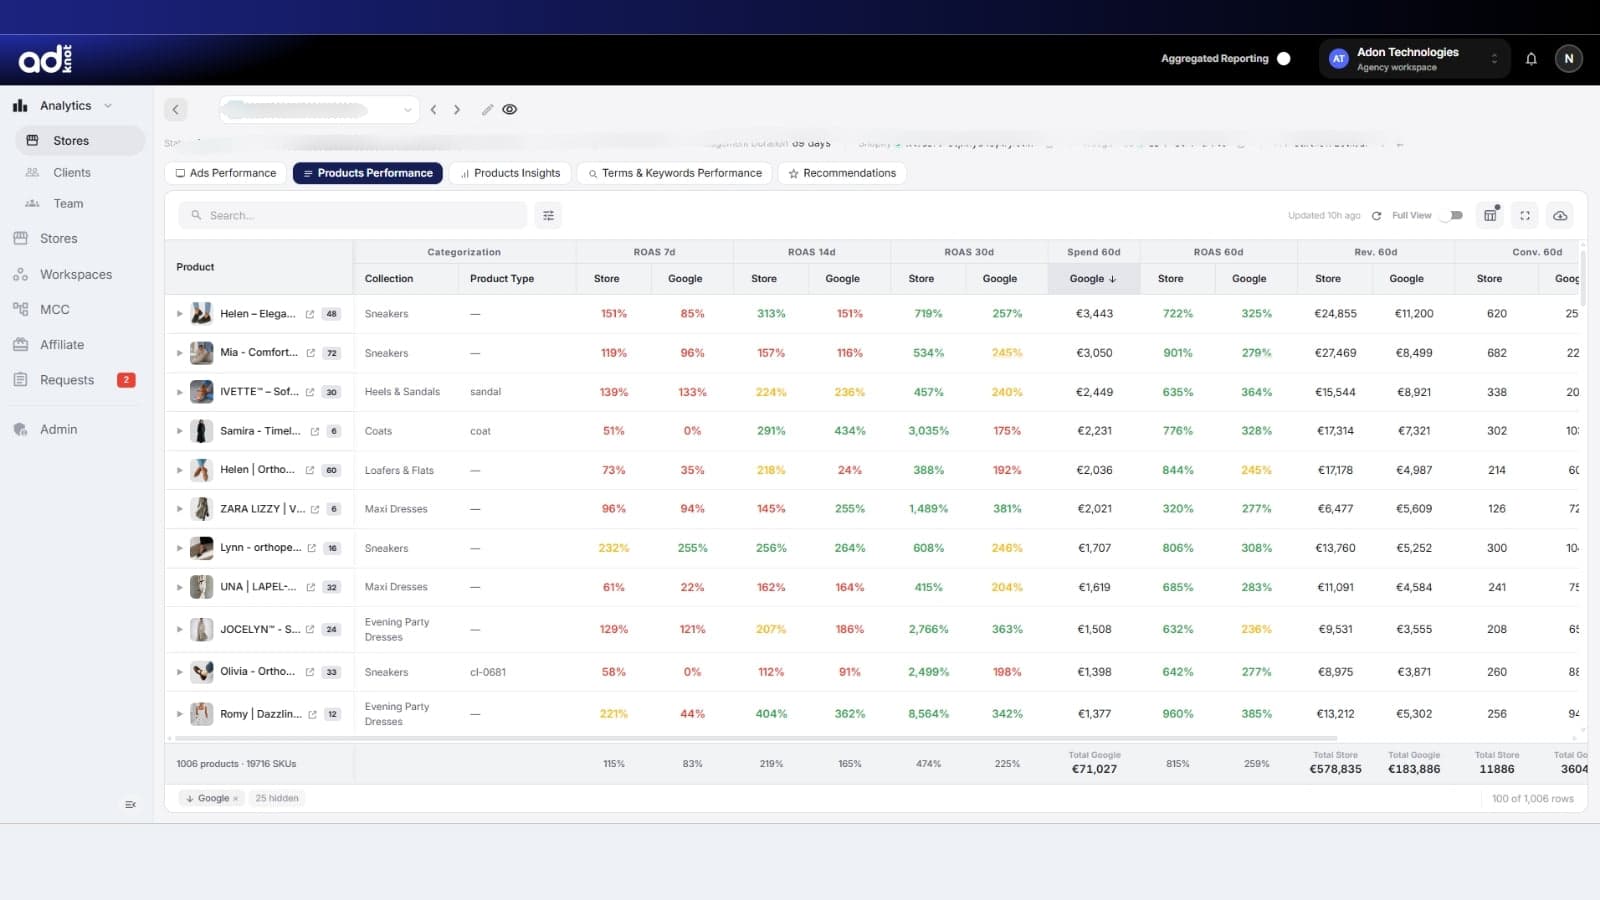The width and height of the screenshot is (1600, 900).
Task: Expand the Mia - Comfort product row
Action: tap(180, 353)
